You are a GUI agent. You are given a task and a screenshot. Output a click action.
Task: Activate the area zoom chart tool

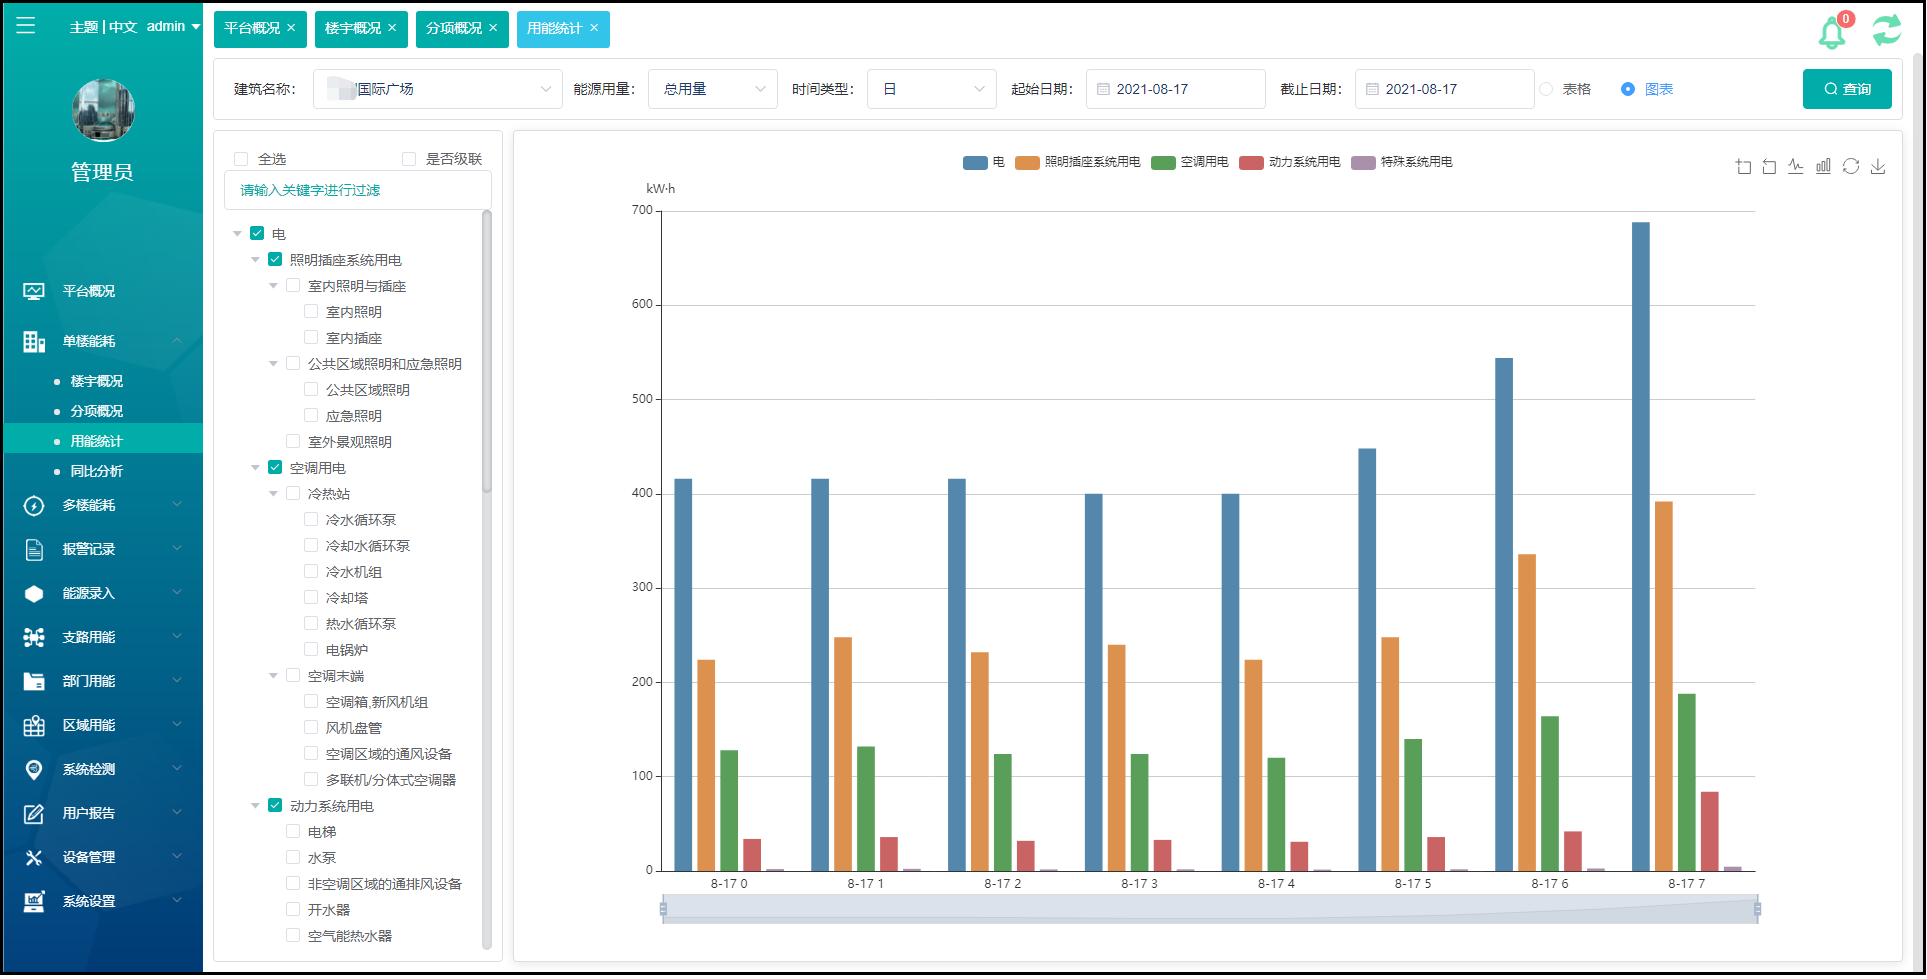(x=1743, y=167)
